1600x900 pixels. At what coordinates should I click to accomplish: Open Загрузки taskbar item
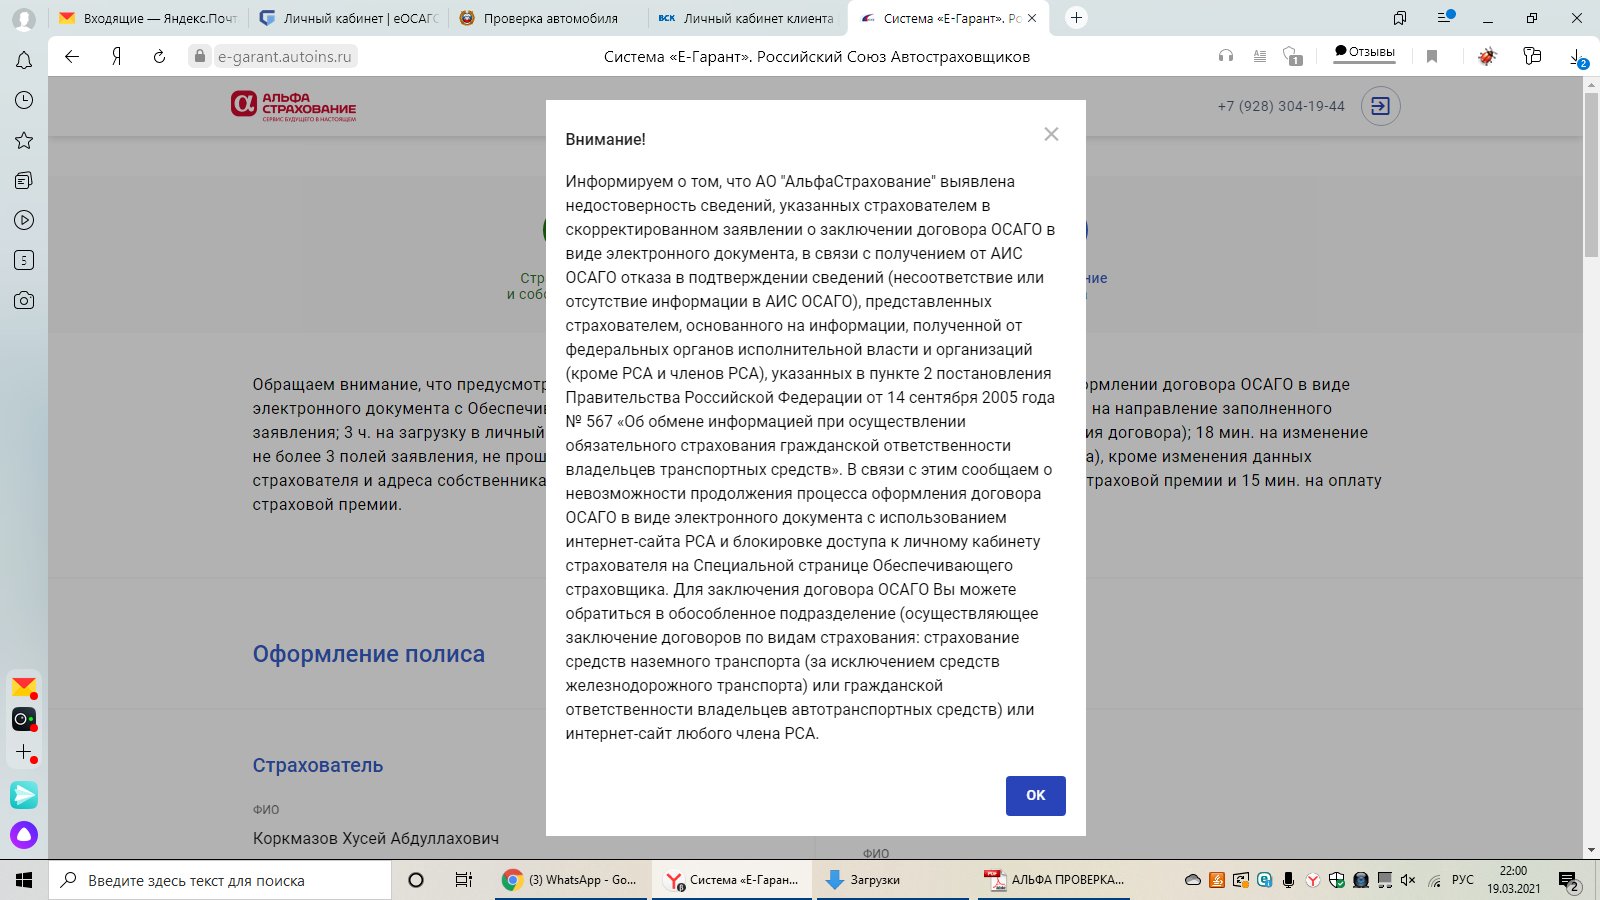click(x=893, y=880)
